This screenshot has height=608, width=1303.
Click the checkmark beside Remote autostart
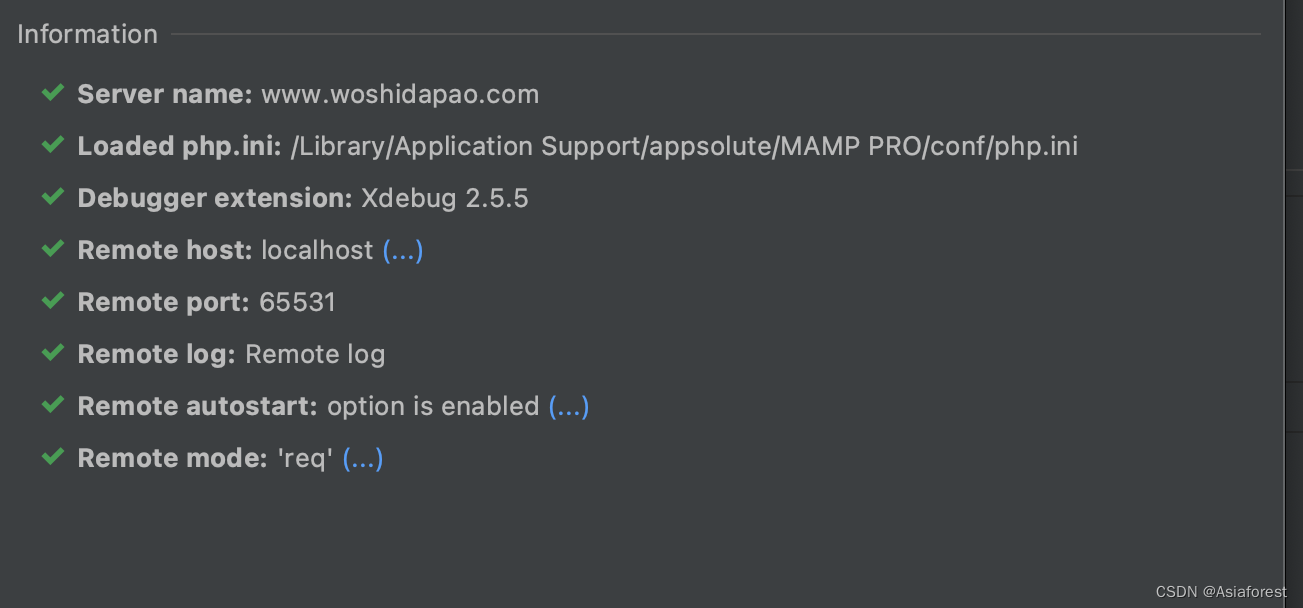[52, 405]
